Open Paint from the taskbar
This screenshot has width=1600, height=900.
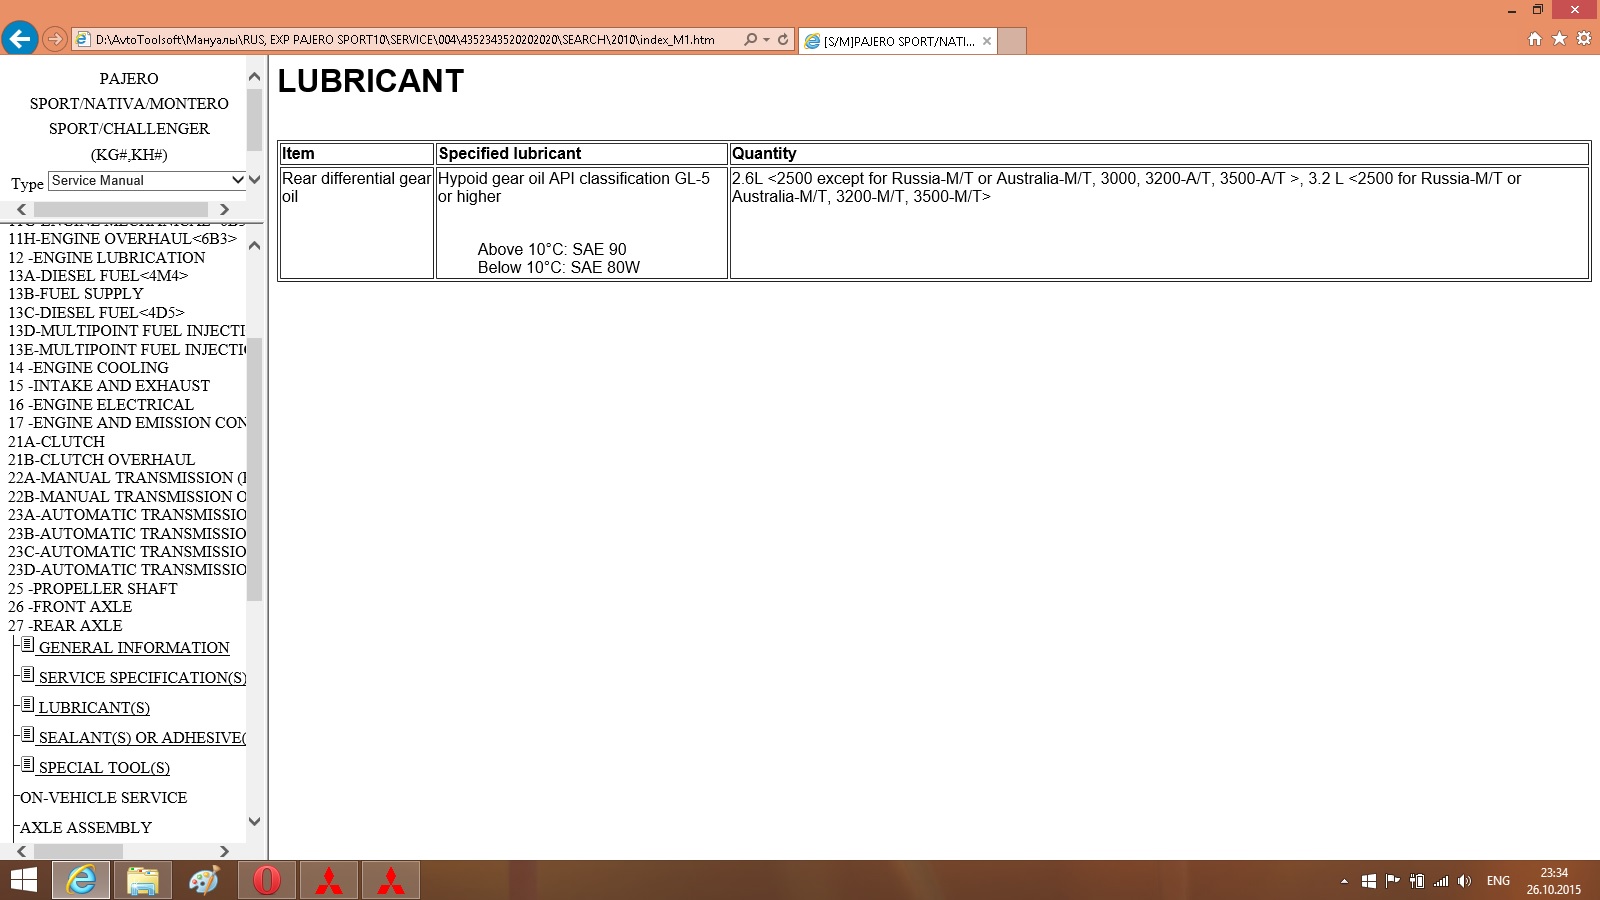pyautogui.click(x=205, y=880)
